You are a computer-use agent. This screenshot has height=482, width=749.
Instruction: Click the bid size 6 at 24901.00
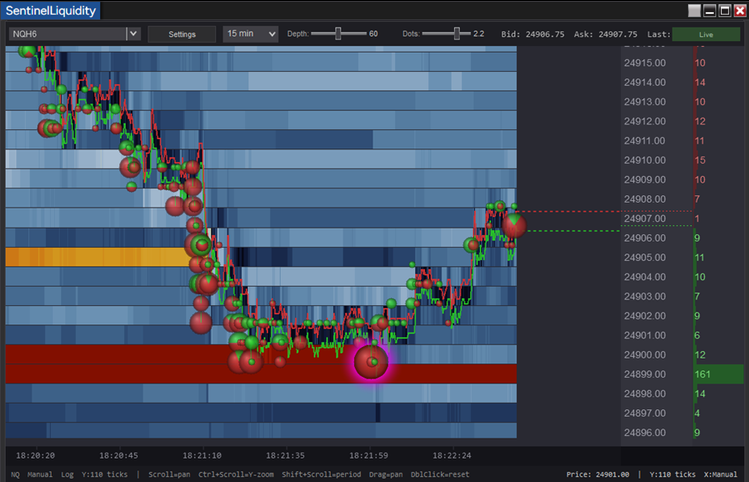697,335
